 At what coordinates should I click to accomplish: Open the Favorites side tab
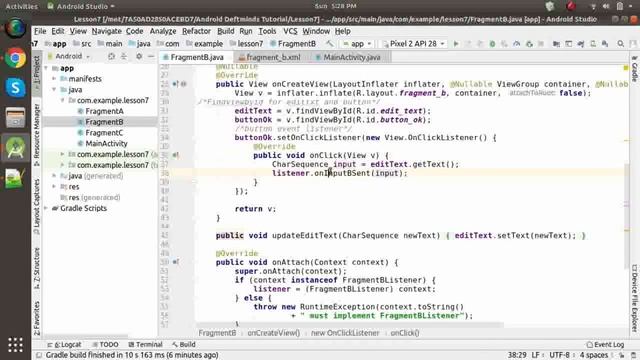37,318
